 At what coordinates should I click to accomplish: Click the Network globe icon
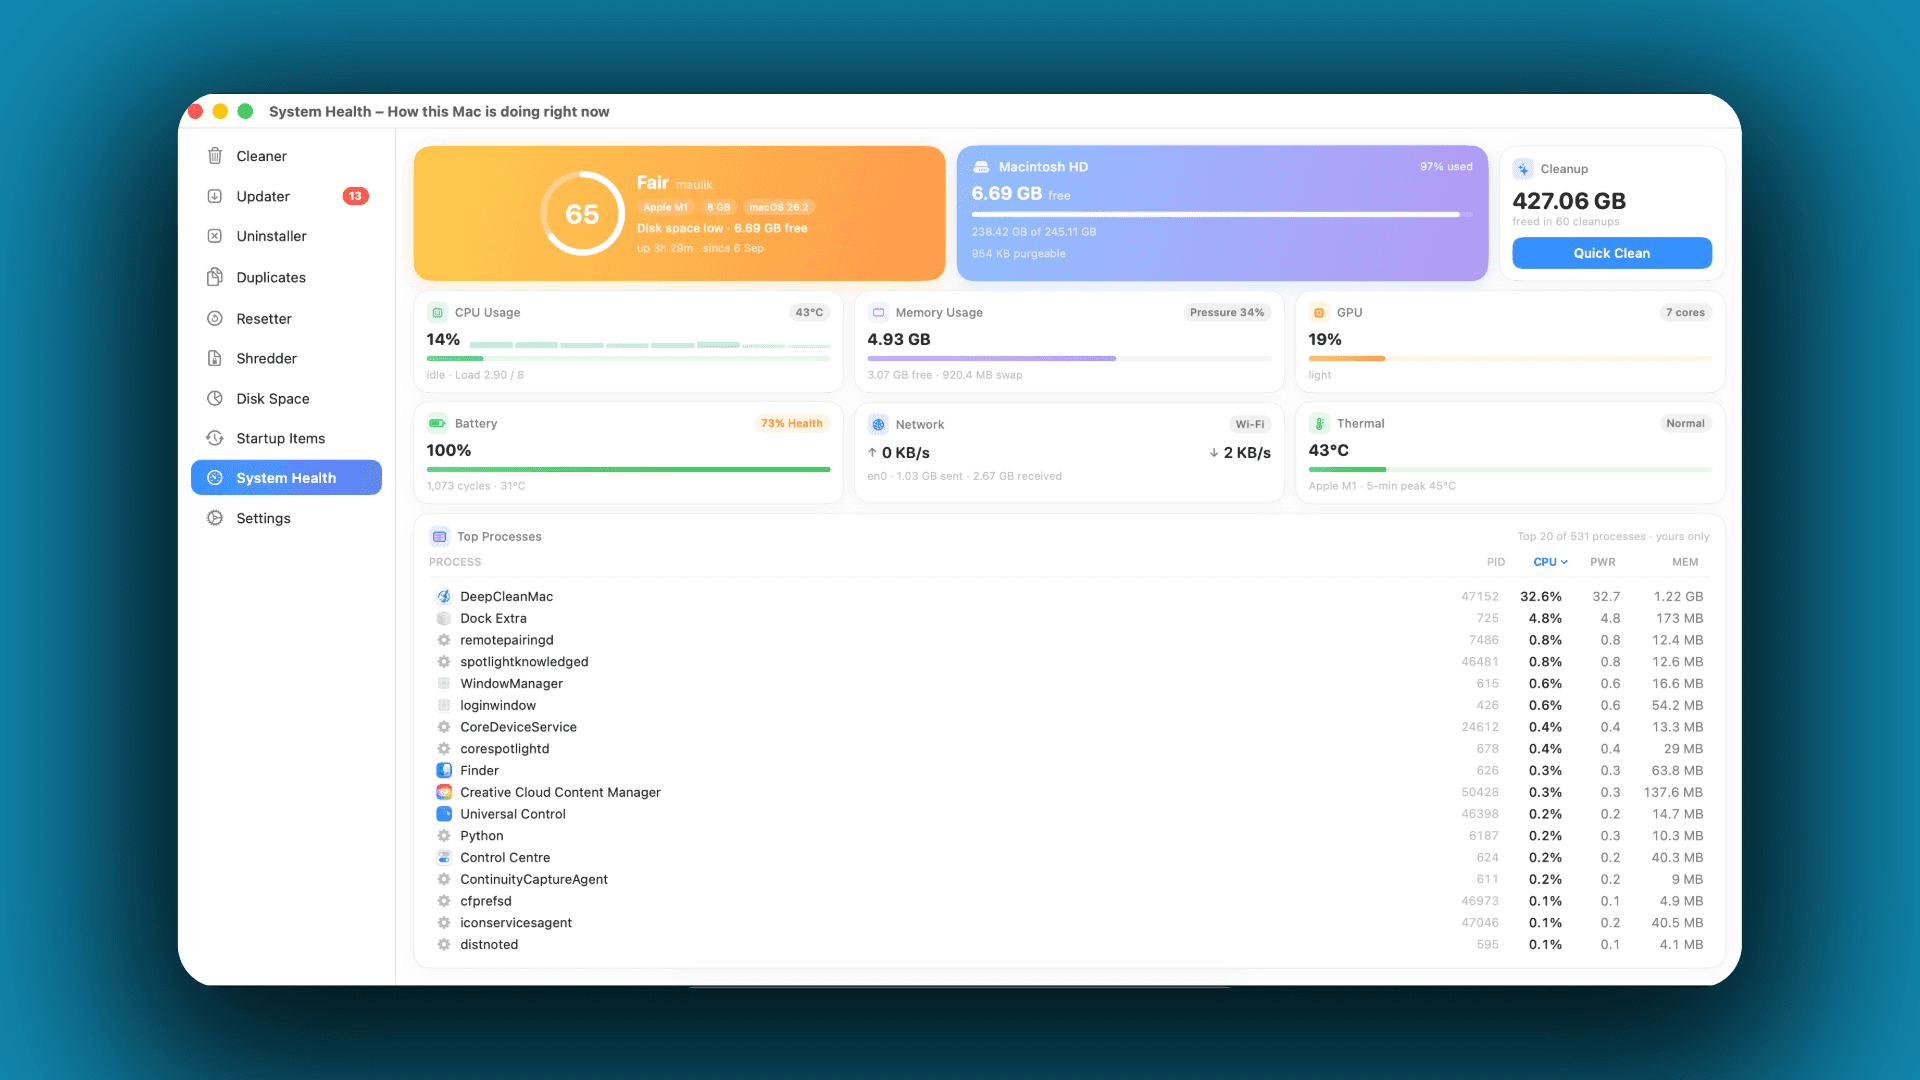(878, 424)
